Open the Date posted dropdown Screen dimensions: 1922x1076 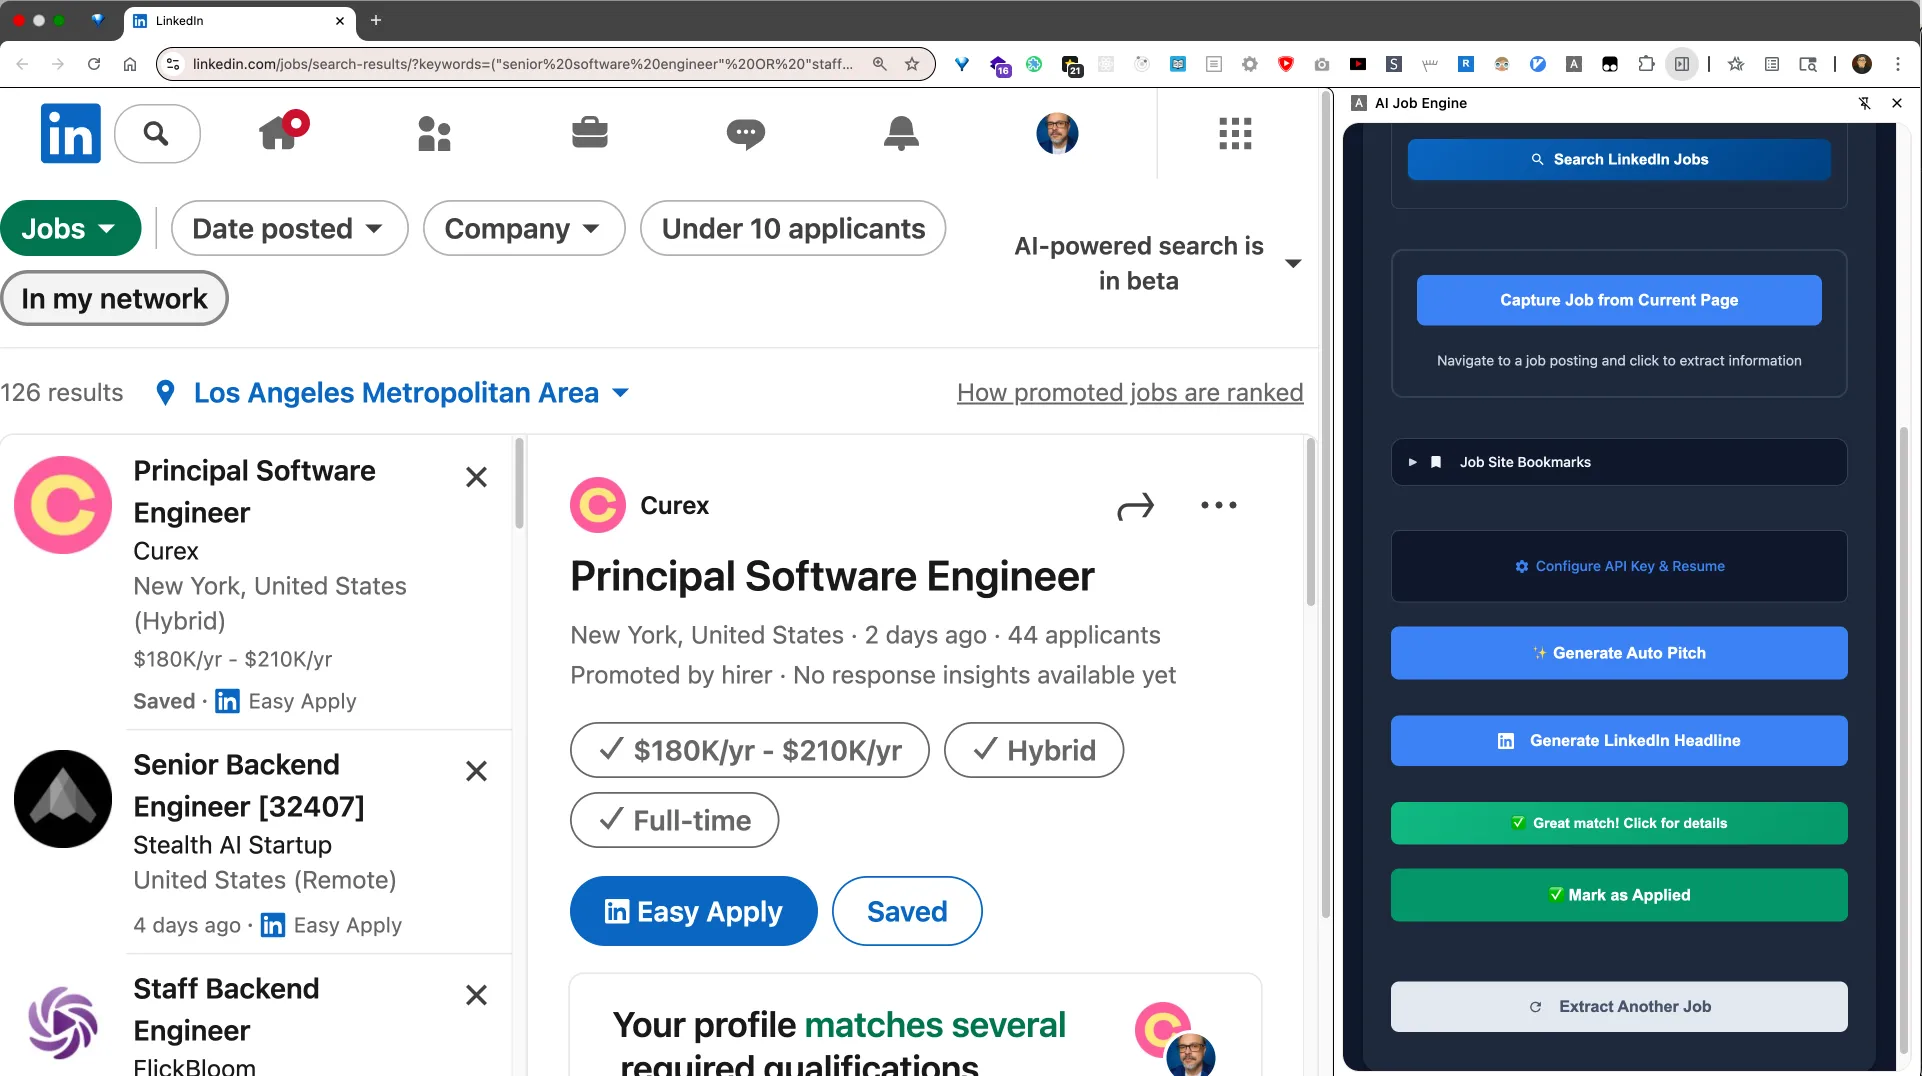tap(289, 228)
